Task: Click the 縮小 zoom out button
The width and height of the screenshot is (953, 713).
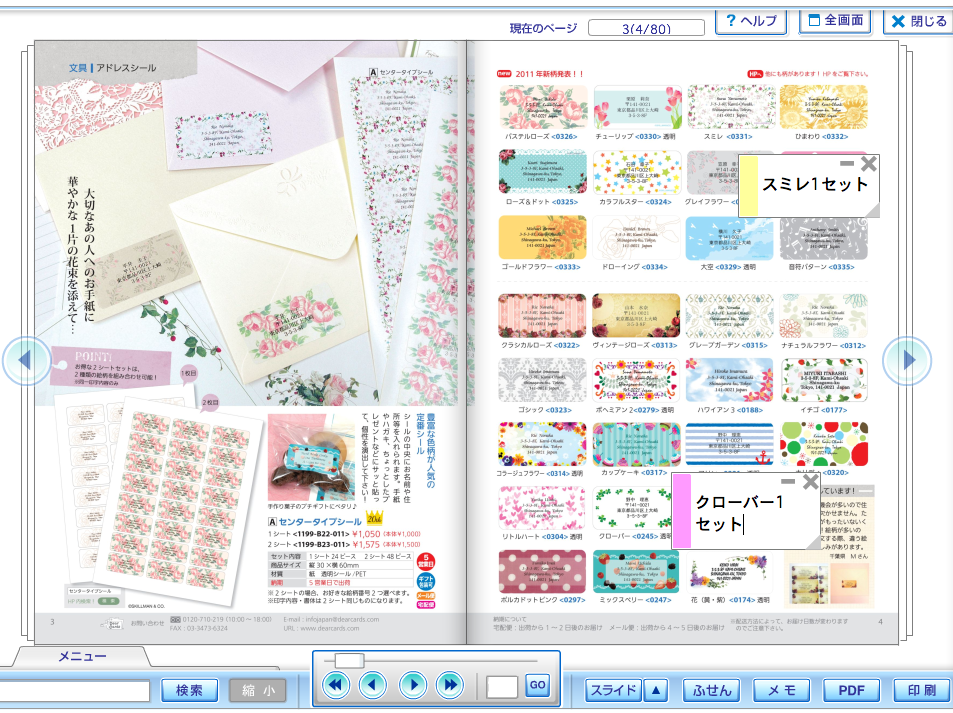Action: tap(257, 690)
